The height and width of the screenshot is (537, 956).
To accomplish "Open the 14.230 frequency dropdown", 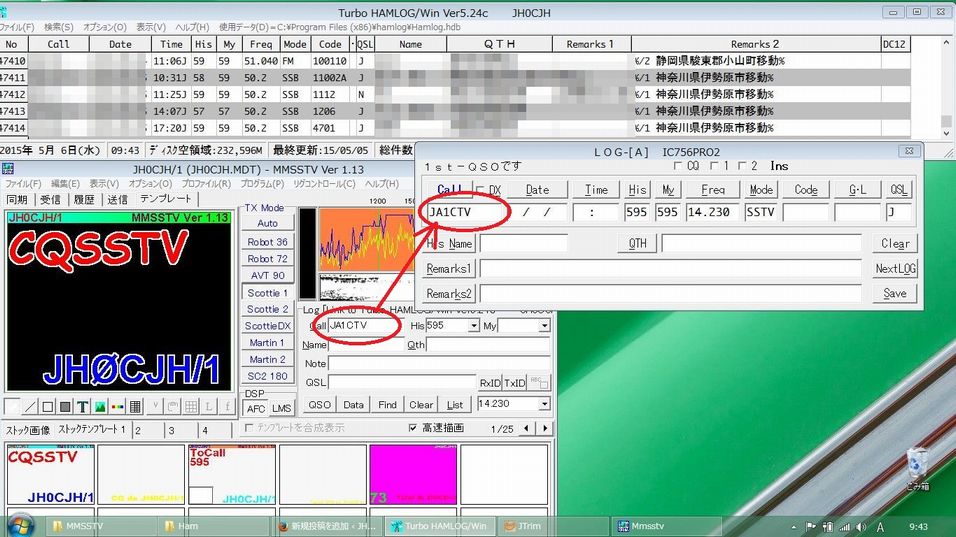I will [x=544, y=404].
